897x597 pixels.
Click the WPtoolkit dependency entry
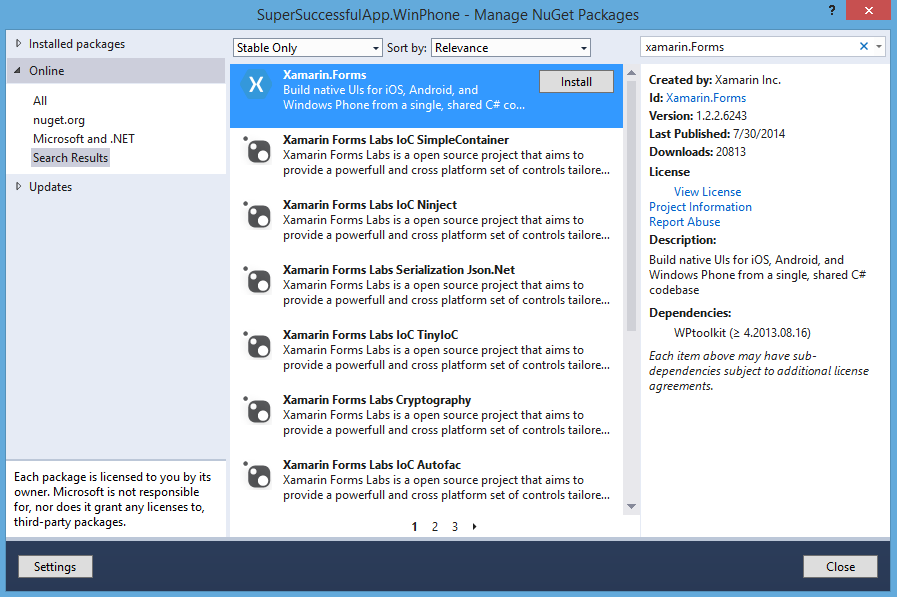[742, 333]
